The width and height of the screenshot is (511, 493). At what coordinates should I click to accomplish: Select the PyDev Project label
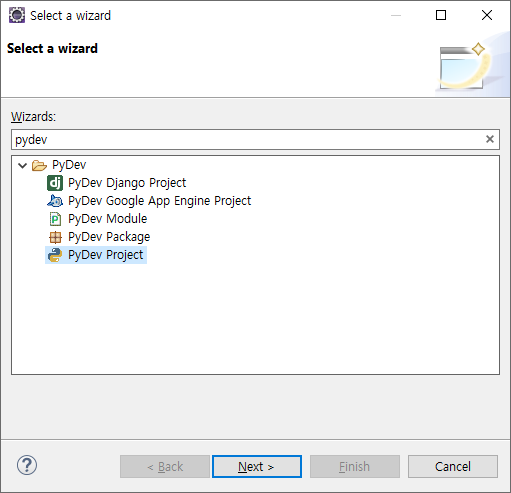pyautogui.click(x=105, y=255)
